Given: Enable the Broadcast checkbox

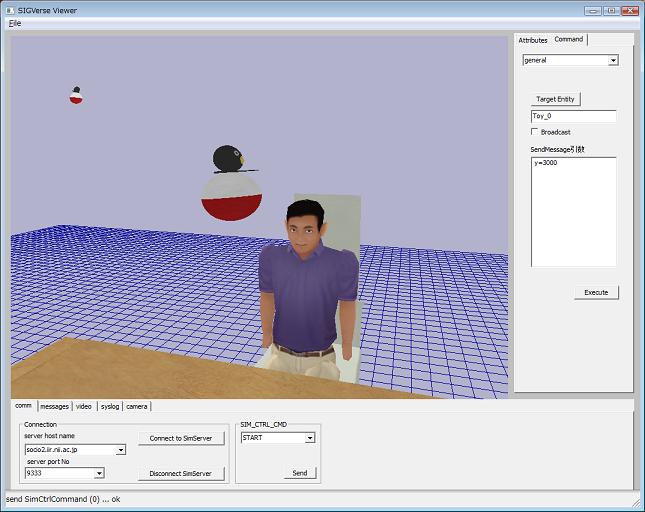Looking at the screenshot, I should [534, 132].
